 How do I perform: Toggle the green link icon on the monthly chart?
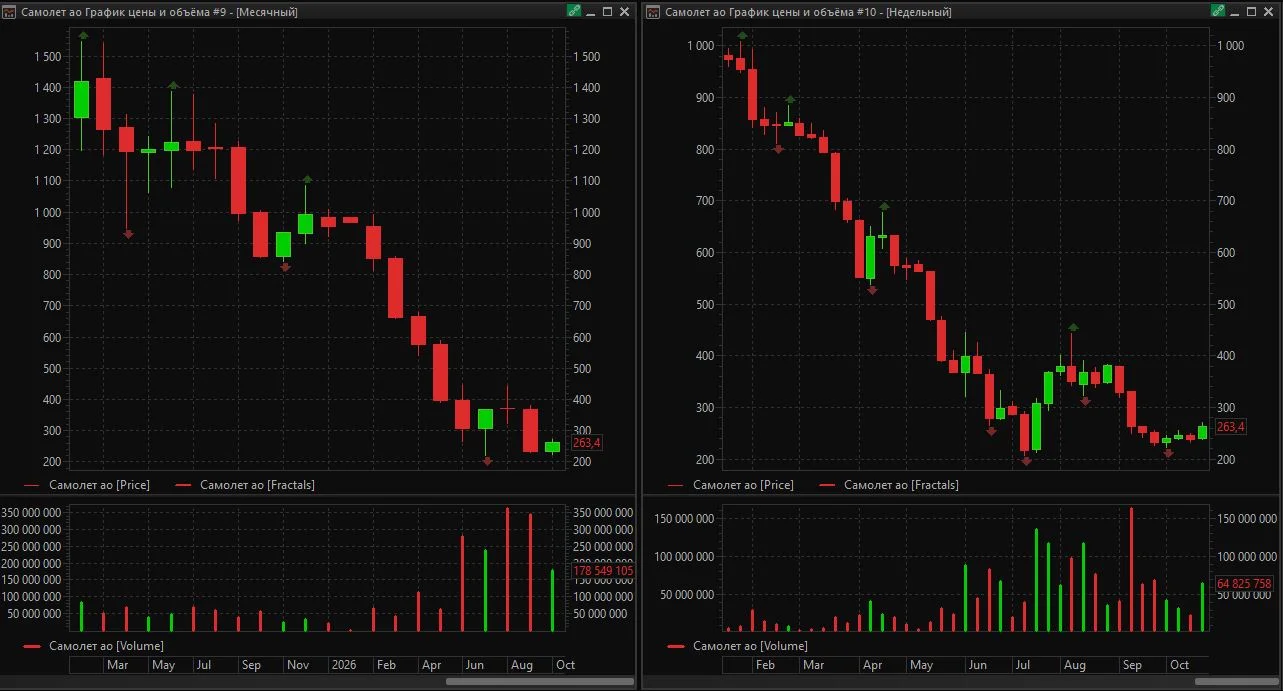(573, 12)
